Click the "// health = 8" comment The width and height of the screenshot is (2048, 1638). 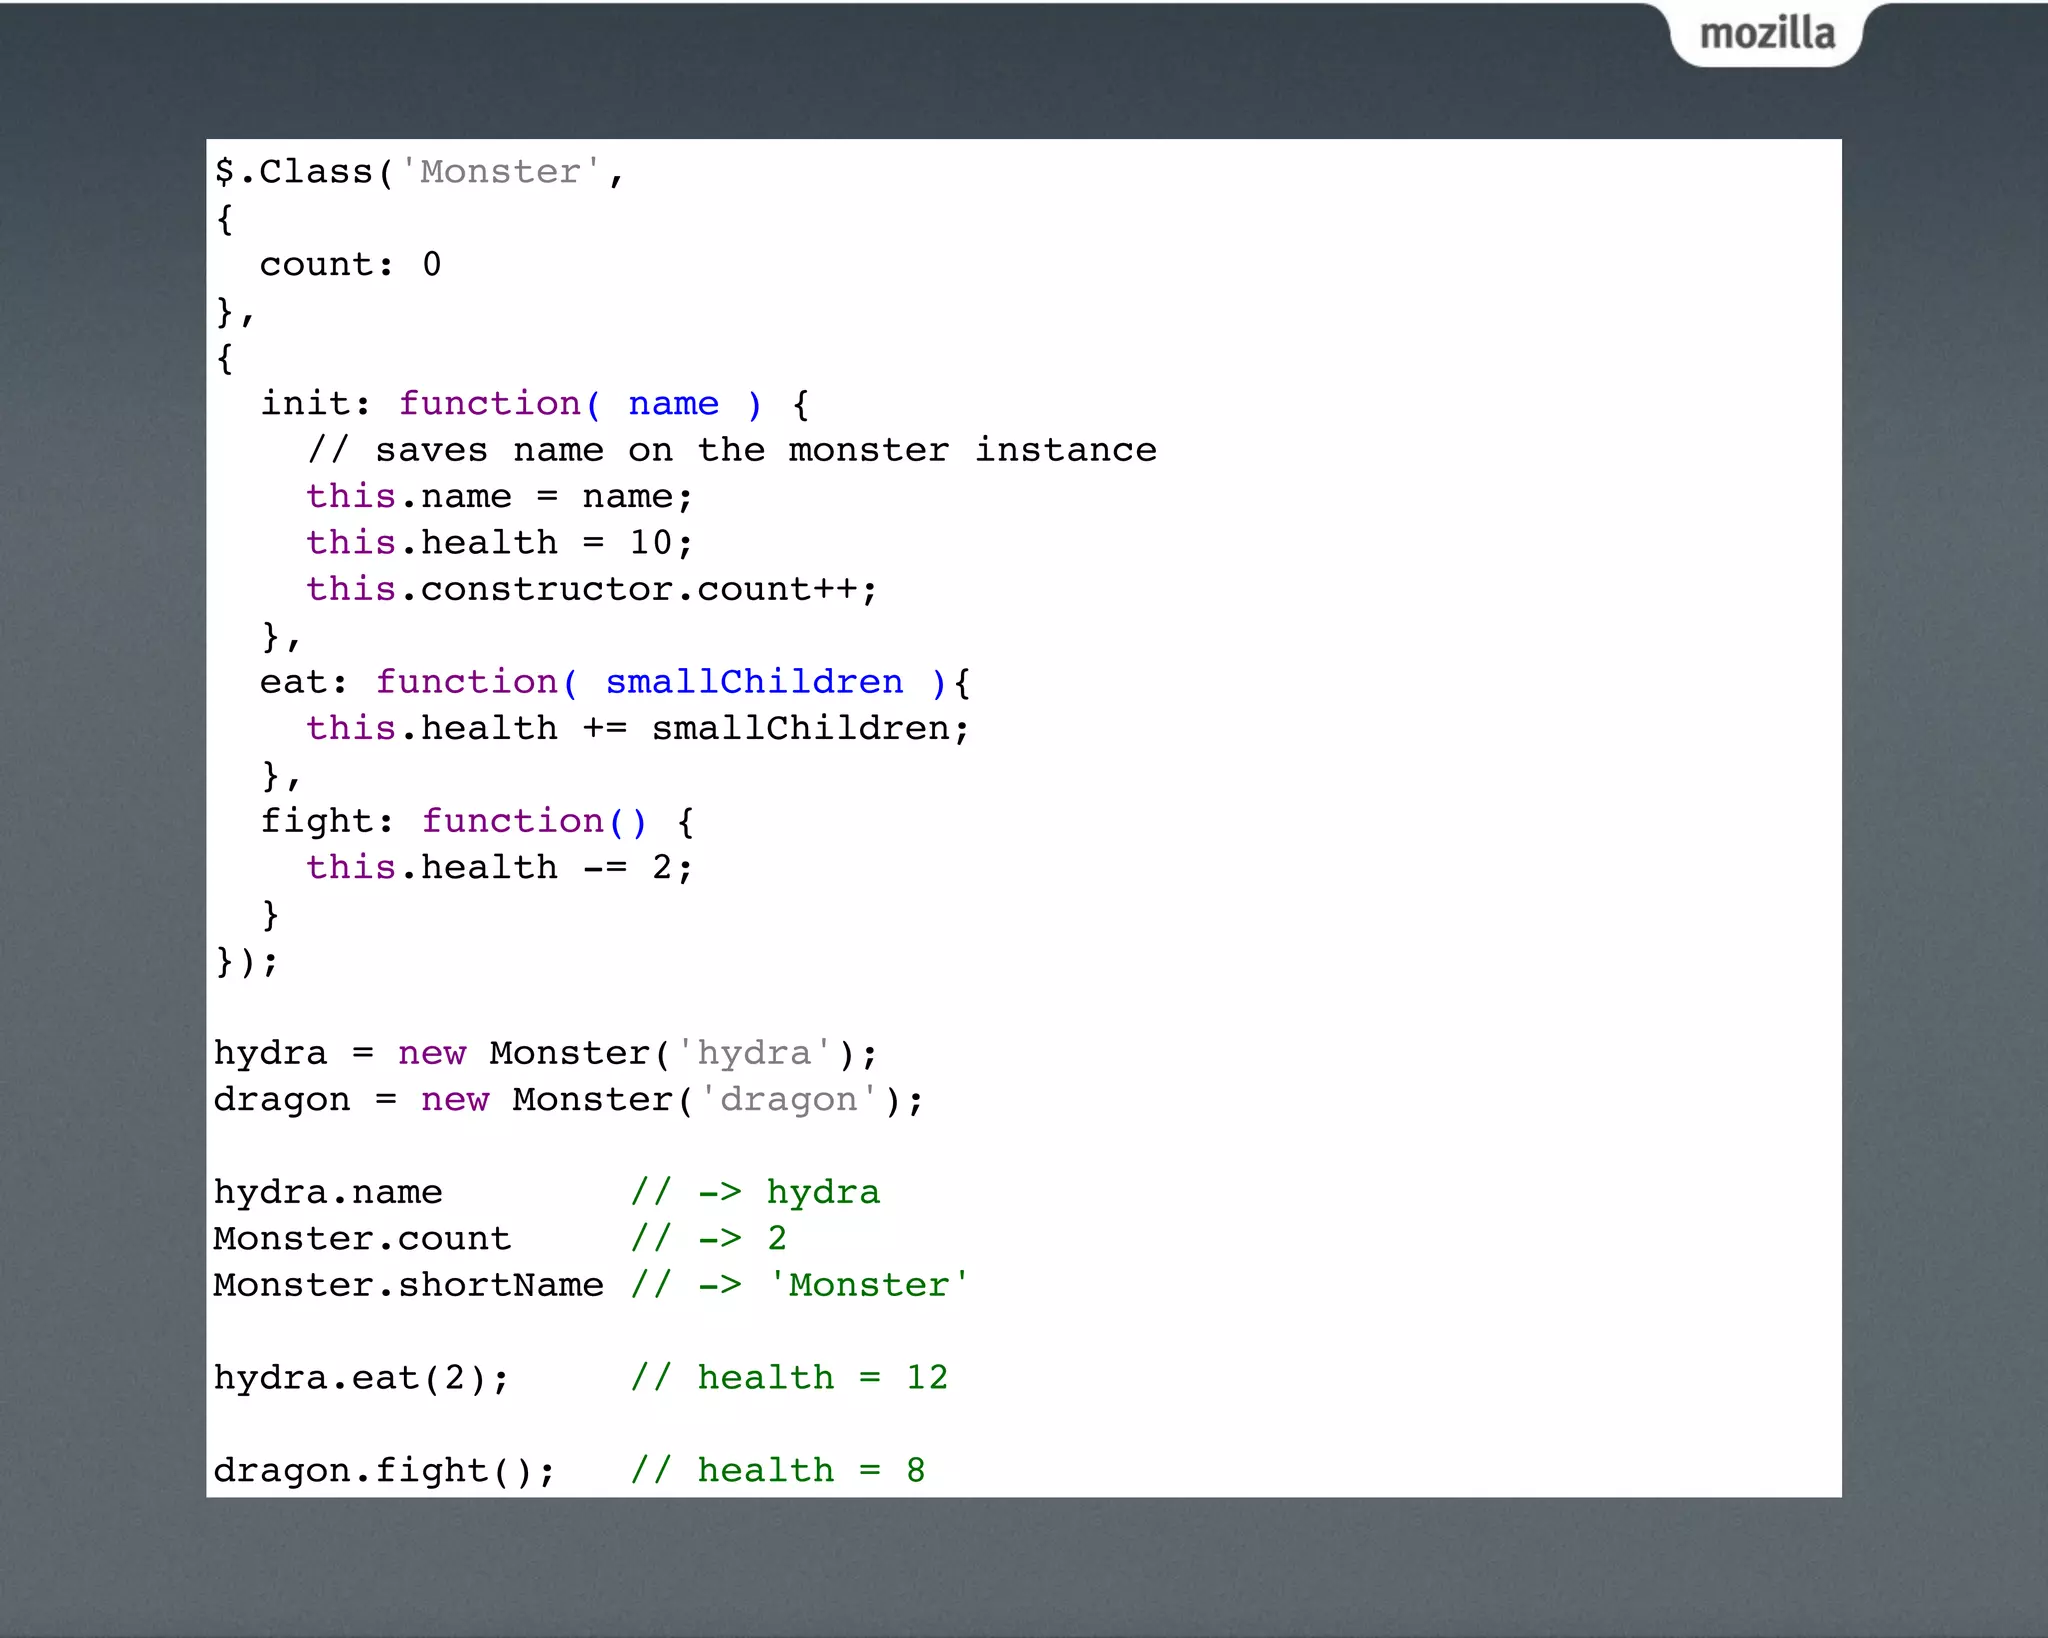click(x=778, y=1470)
